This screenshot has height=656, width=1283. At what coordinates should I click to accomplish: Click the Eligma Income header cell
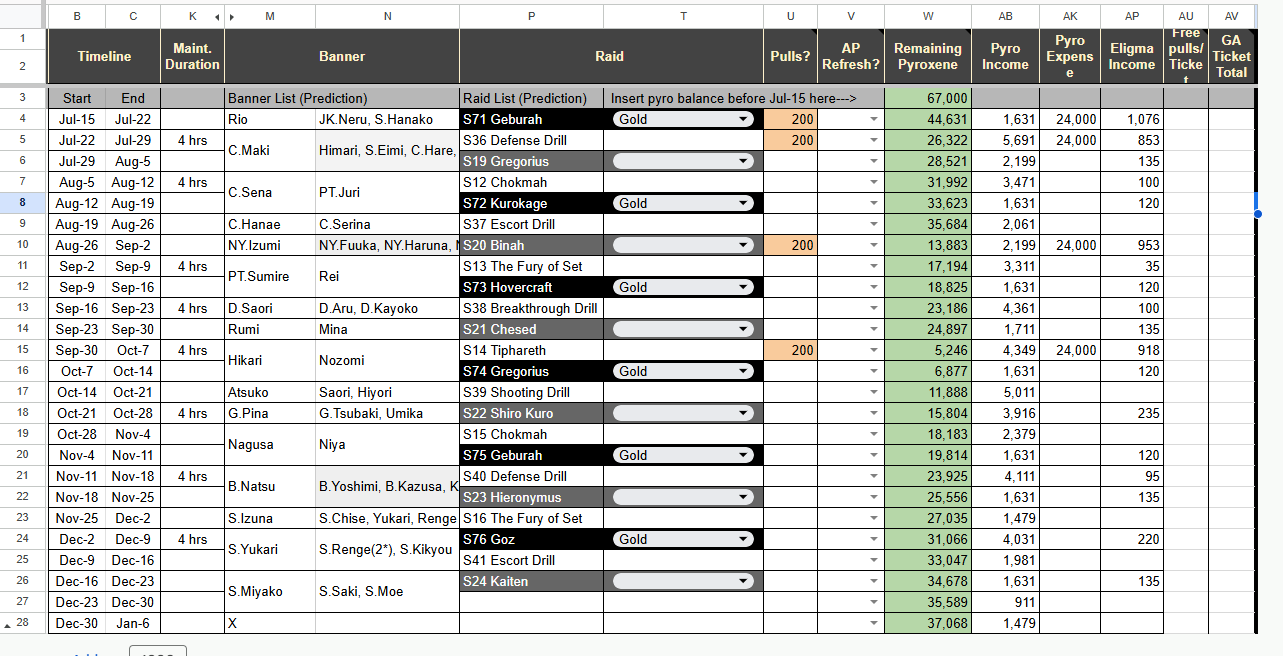coord(1131,56)
